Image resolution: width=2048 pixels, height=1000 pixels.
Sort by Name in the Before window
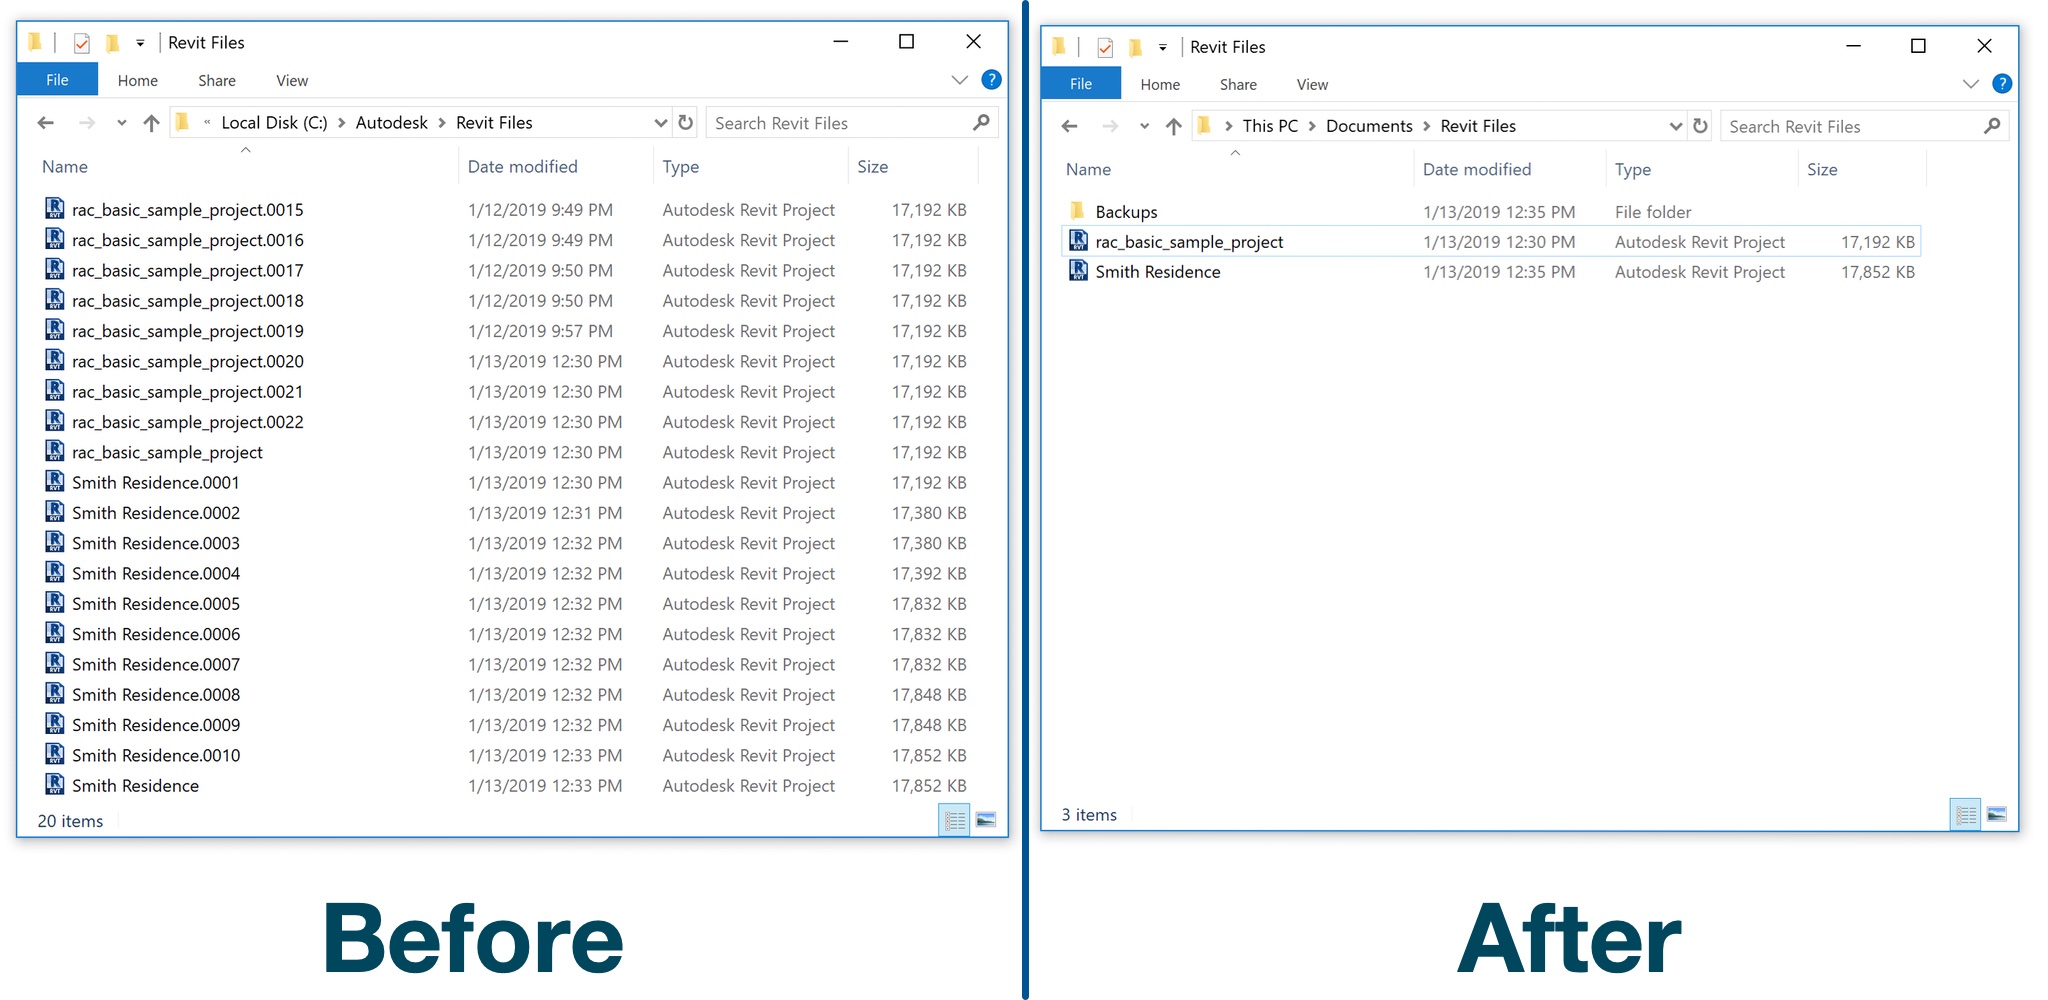tap(65, 167)
